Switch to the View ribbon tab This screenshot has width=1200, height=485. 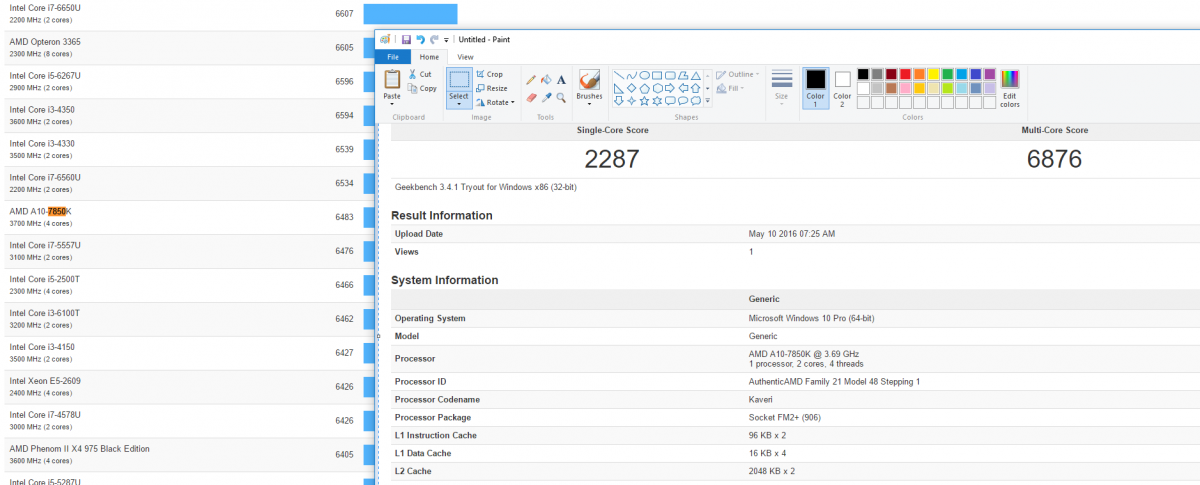465,57
